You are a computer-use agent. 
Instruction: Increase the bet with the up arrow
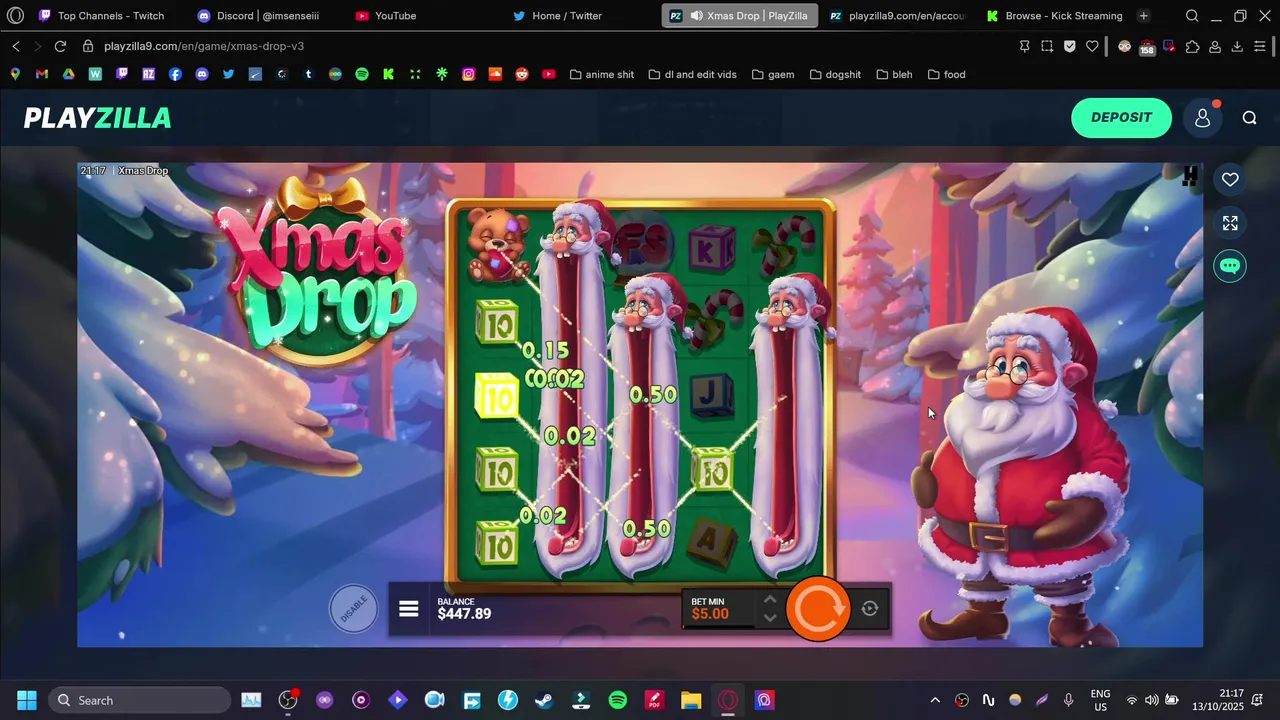(769, 599)
